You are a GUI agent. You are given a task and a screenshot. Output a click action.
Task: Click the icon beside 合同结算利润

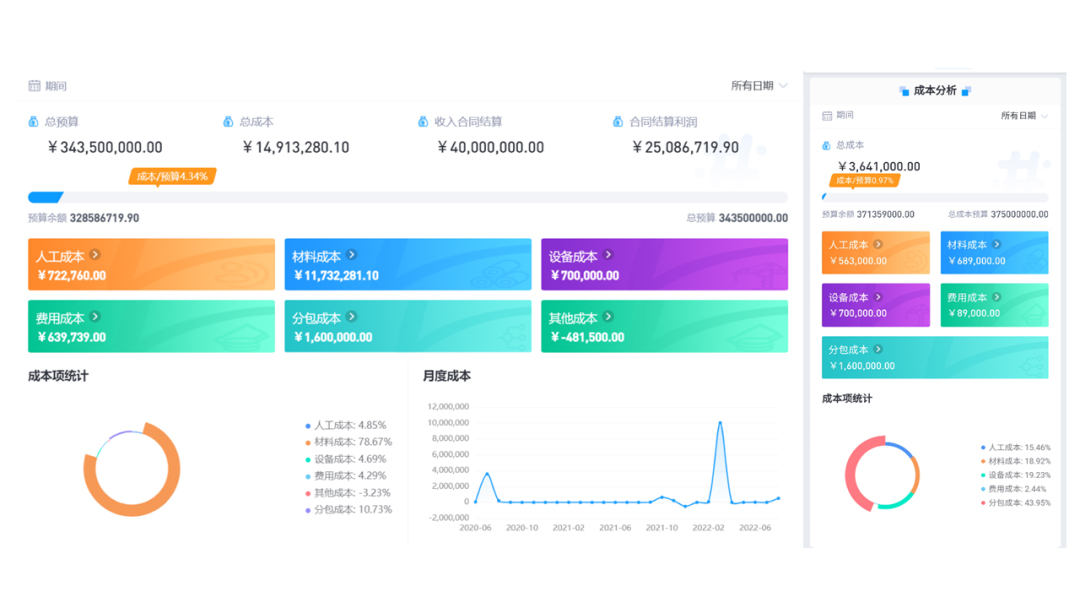[x=618, y=122]
